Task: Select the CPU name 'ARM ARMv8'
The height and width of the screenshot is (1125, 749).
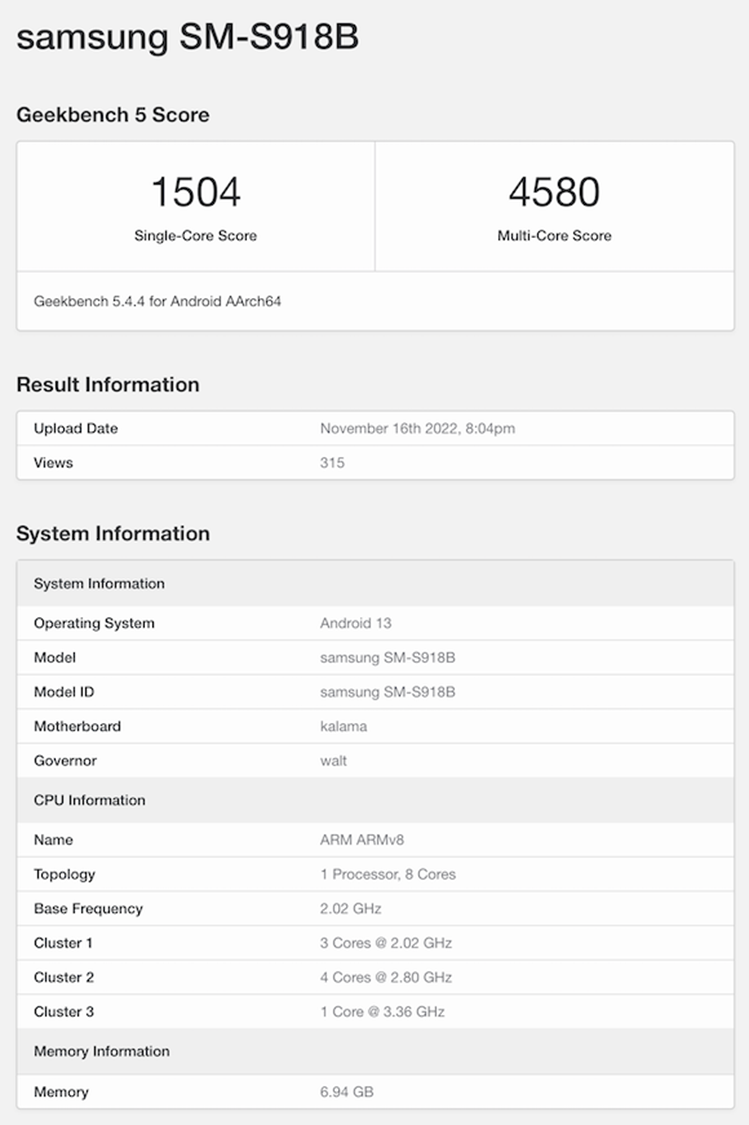Action: point(362,840)
